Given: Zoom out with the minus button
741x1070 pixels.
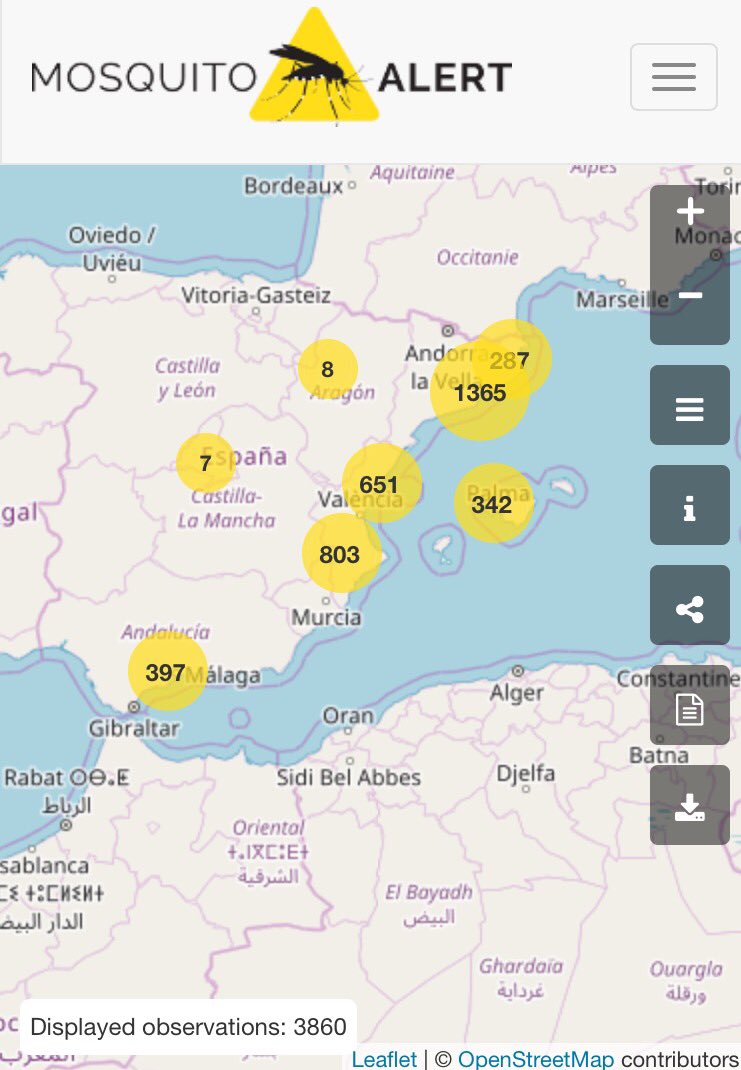Looking at the screenshot, I should [x=690, y=295].
